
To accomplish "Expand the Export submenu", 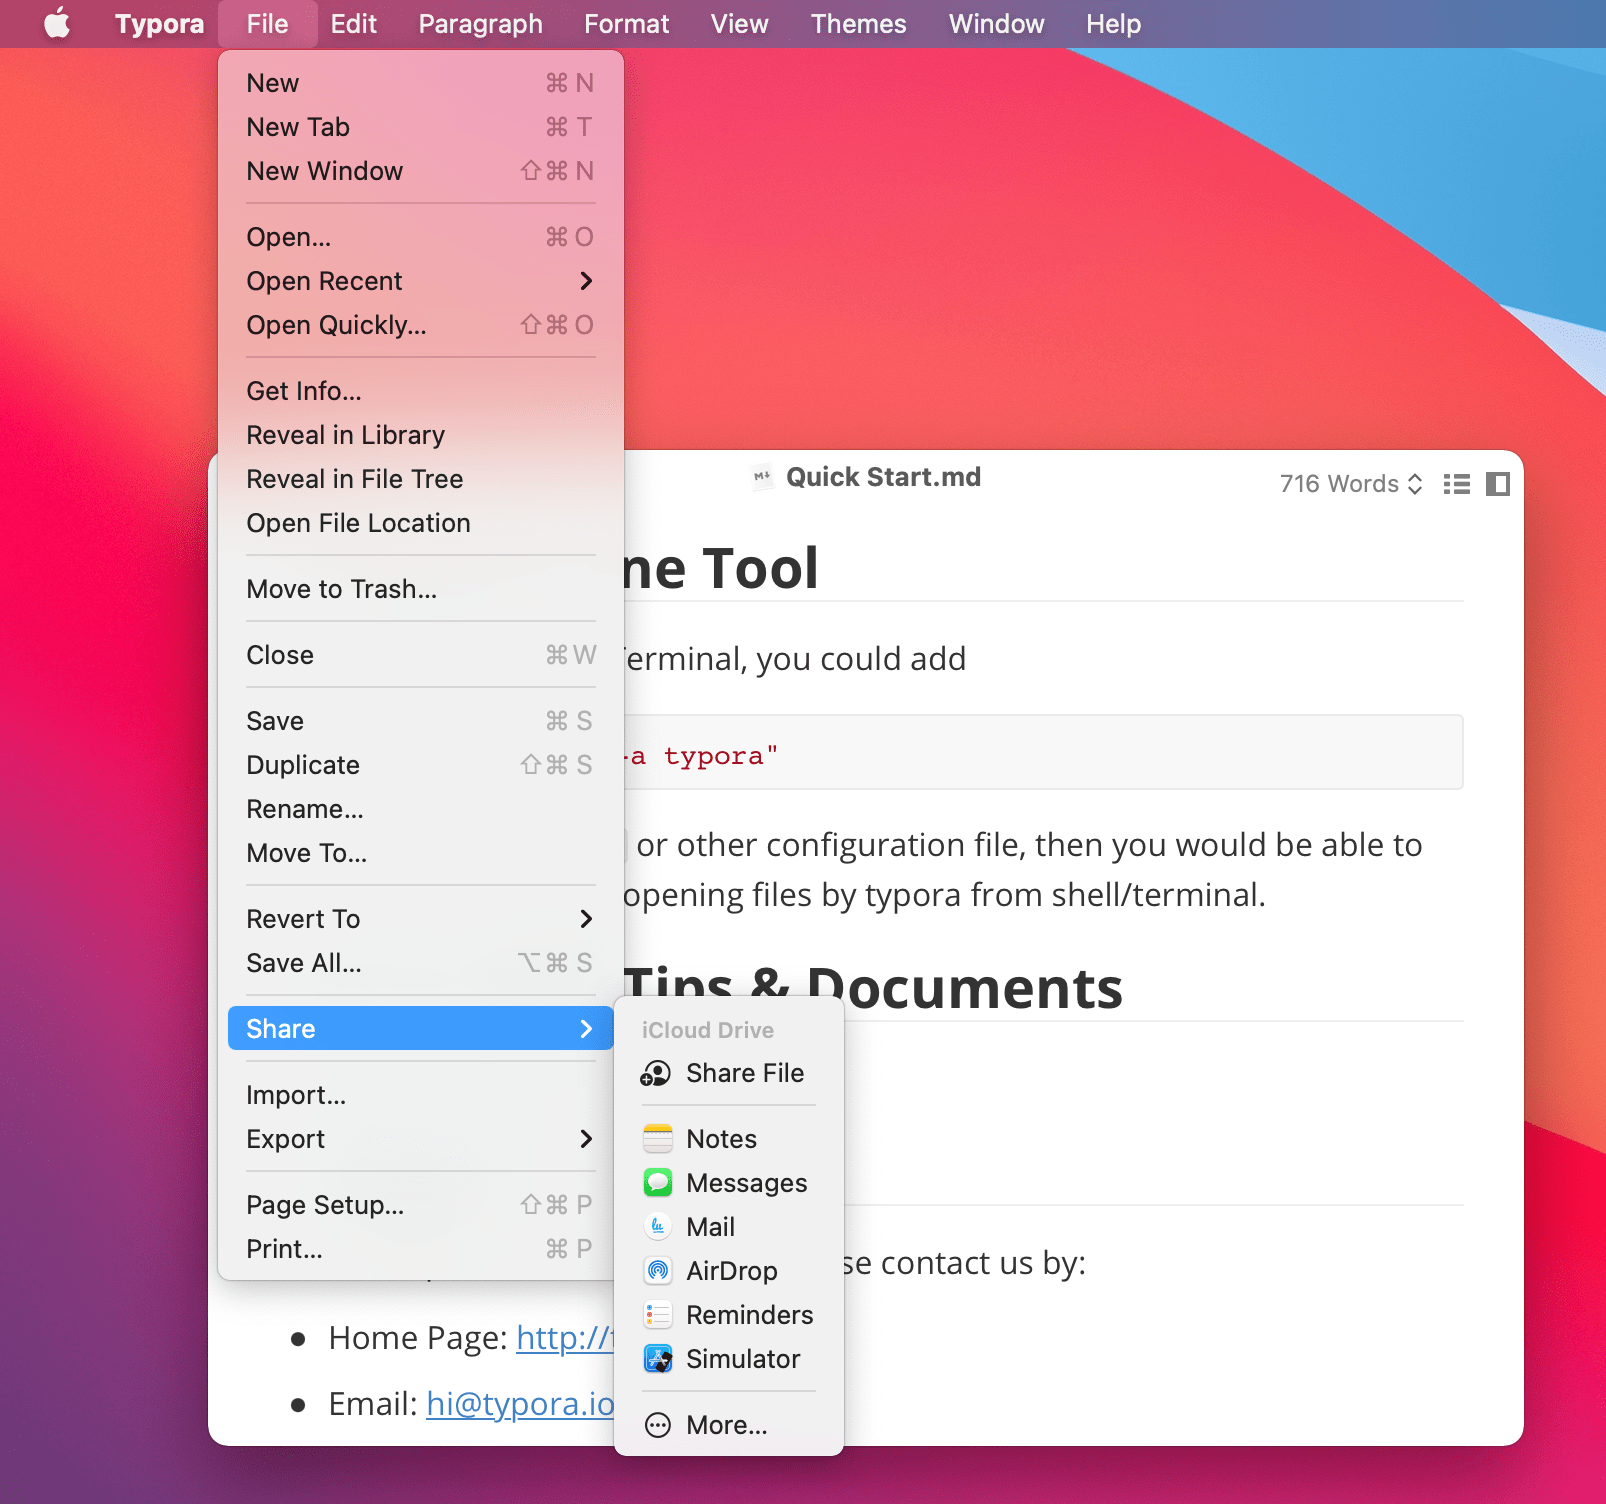I will click(420, 1139).
